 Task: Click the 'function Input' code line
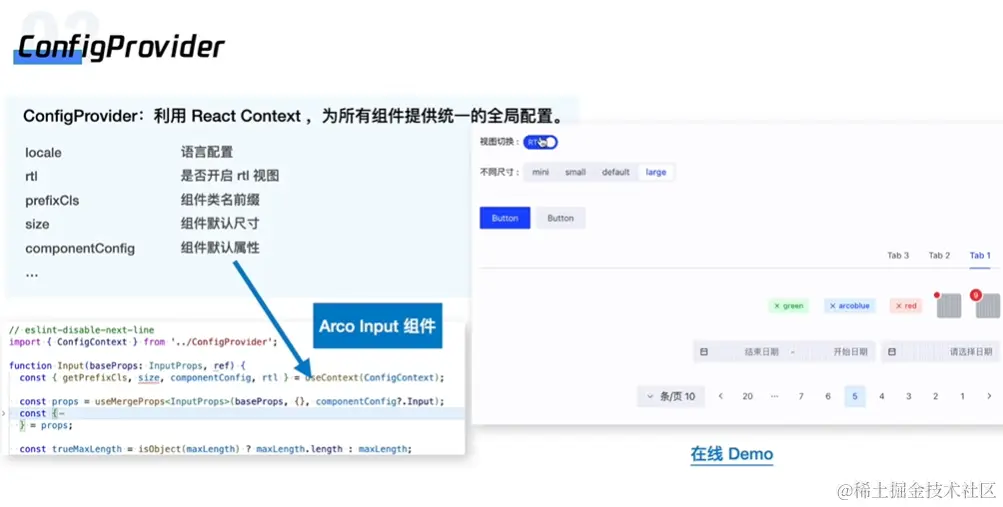point(127,366)
